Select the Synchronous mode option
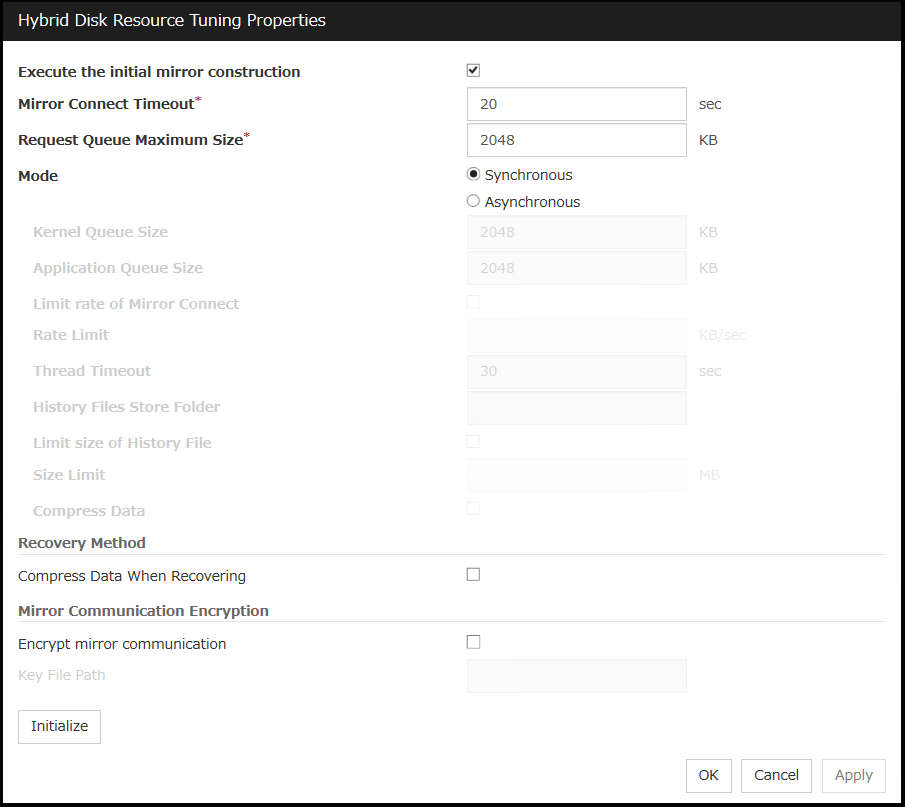This screenshot has width=905, height=807. (474, 175)
